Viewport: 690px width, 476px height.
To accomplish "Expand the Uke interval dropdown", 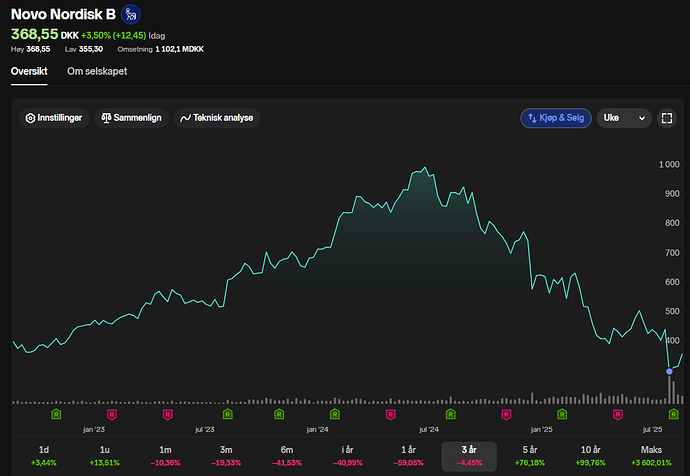I will (624, 118).
